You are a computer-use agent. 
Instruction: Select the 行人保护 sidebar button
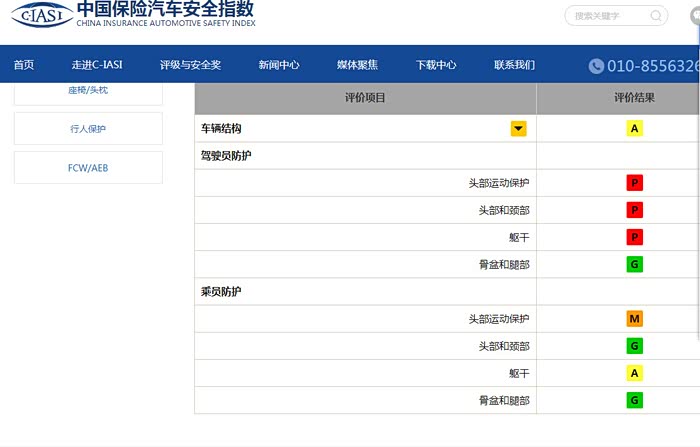[x=88, y=129]
